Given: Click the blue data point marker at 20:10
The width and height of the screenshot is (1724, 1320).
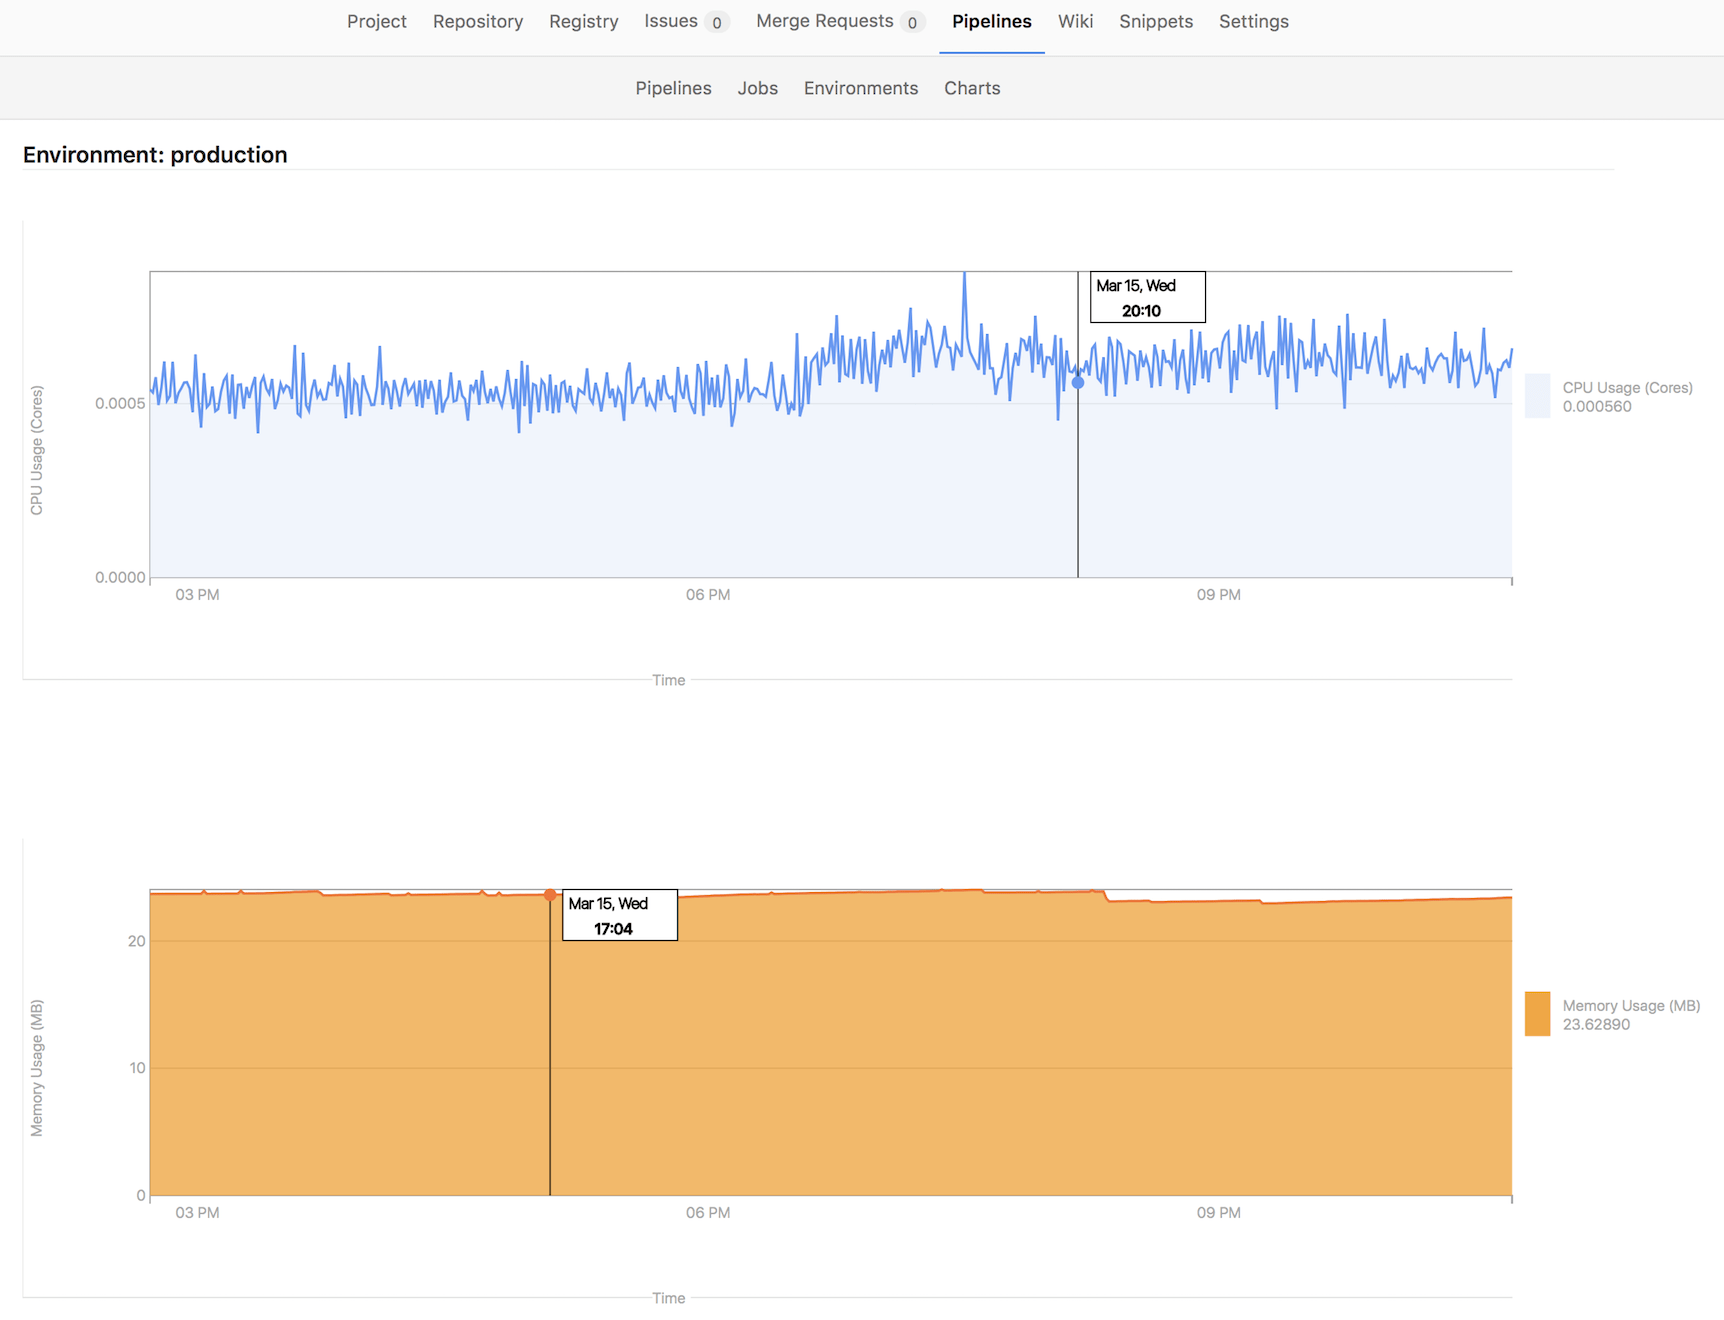Looking at the screenshot, I should tap(1077, 382).
